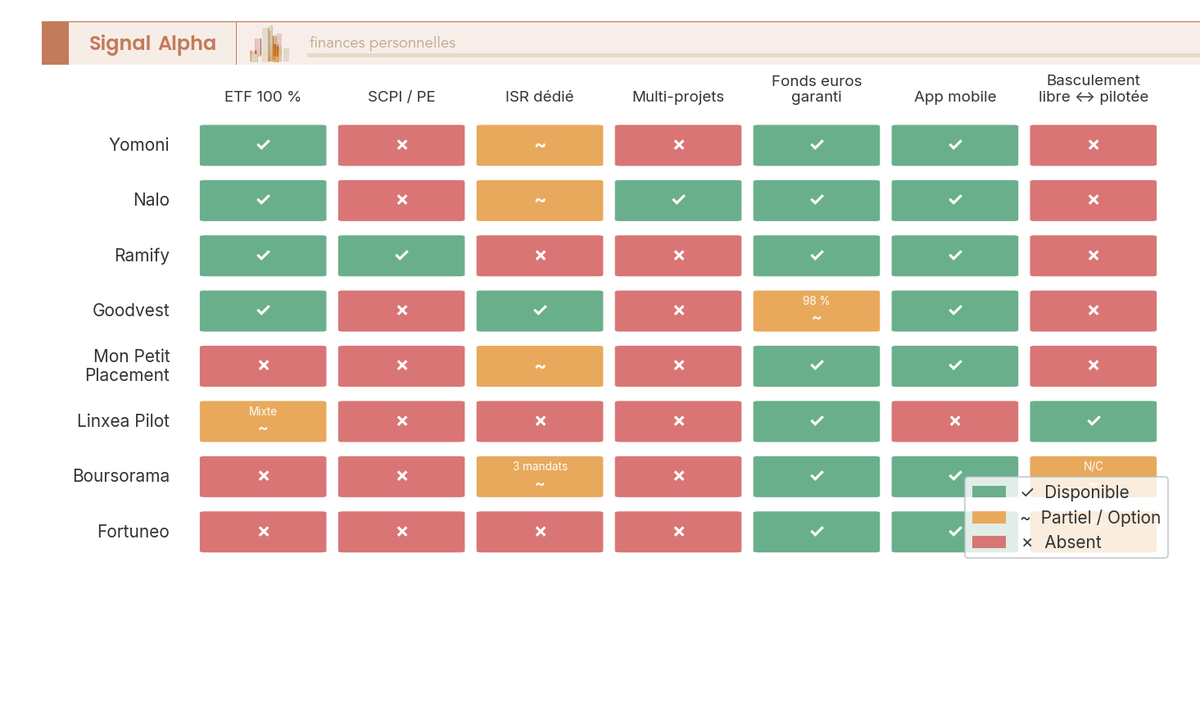
Task: Select the Mon Petit Placement App mobile checkmark
Action: pyautogui.click(x=954, y=366)
